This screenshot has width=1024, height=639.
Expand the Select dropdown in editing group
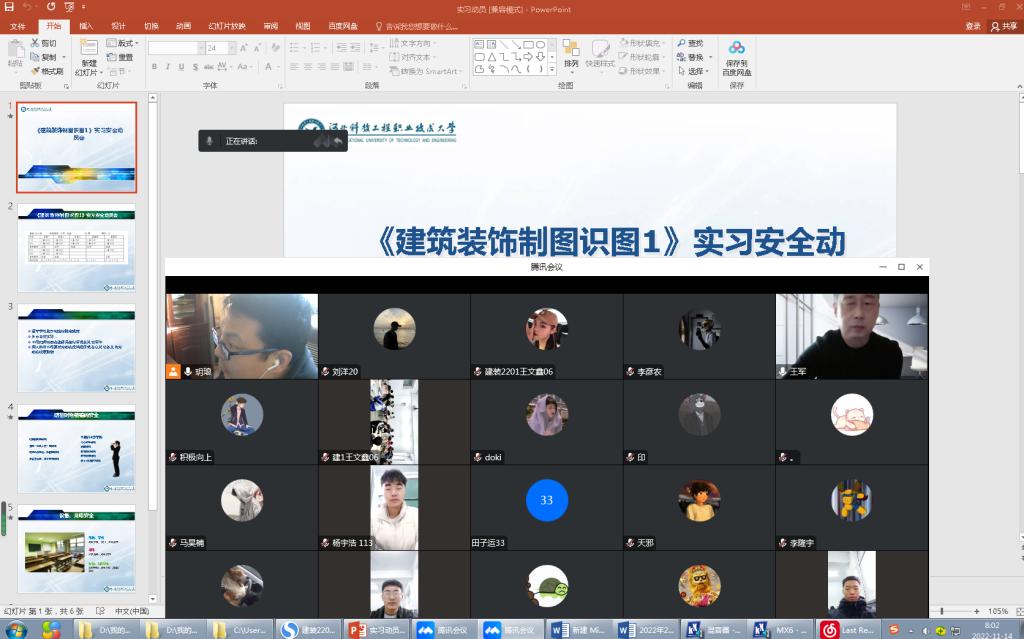click(697, 71)
